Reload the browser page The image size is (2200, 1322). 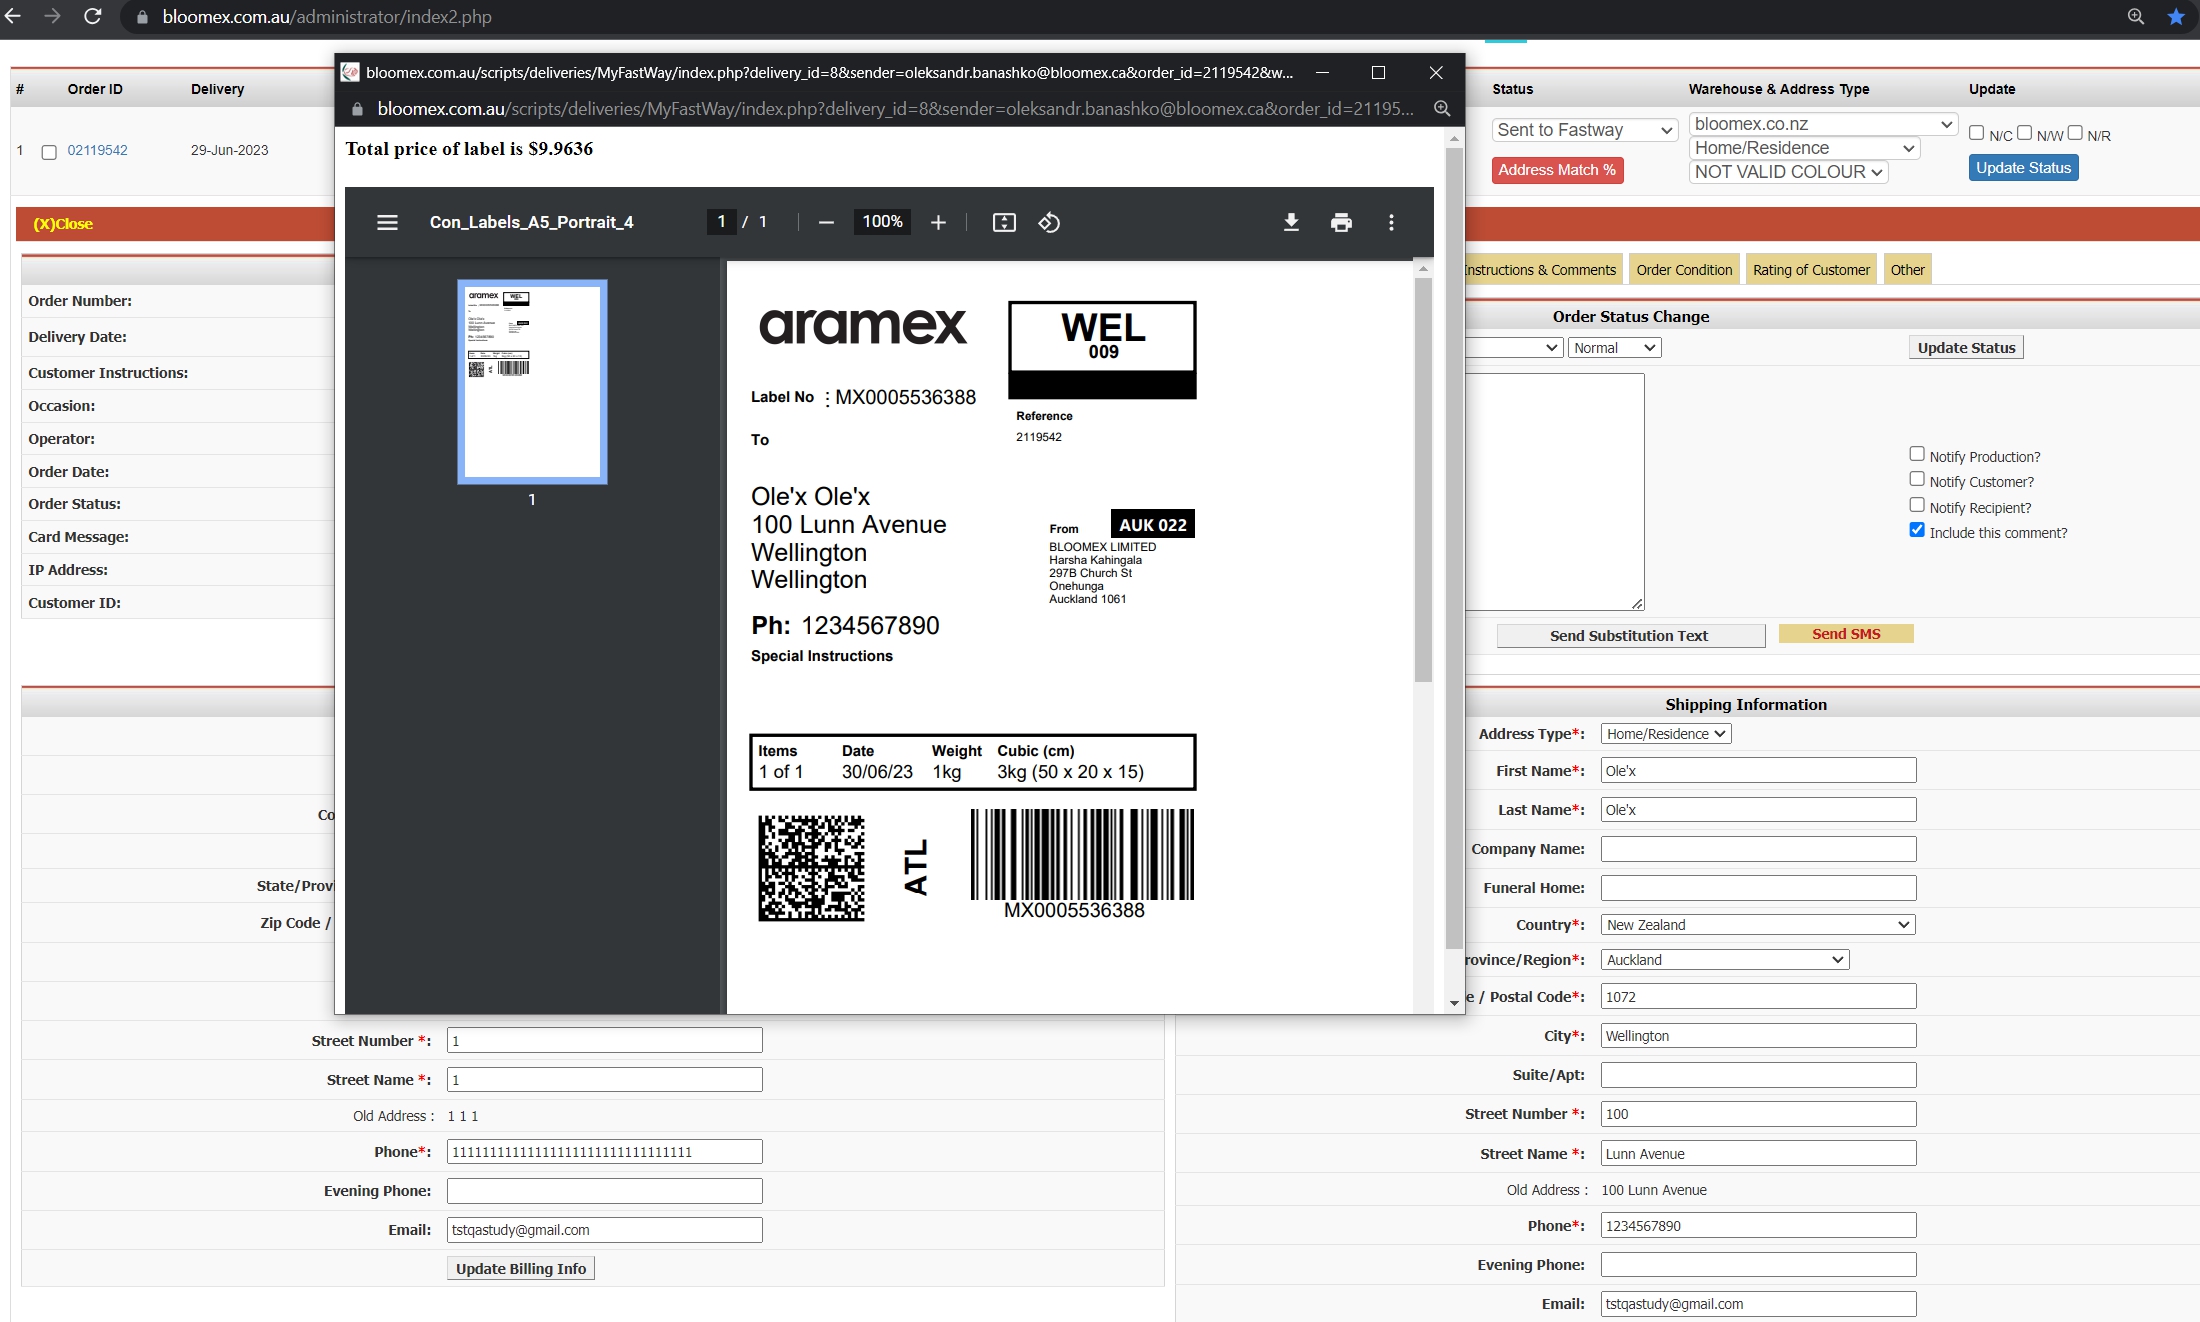click(x=93, y=16)
